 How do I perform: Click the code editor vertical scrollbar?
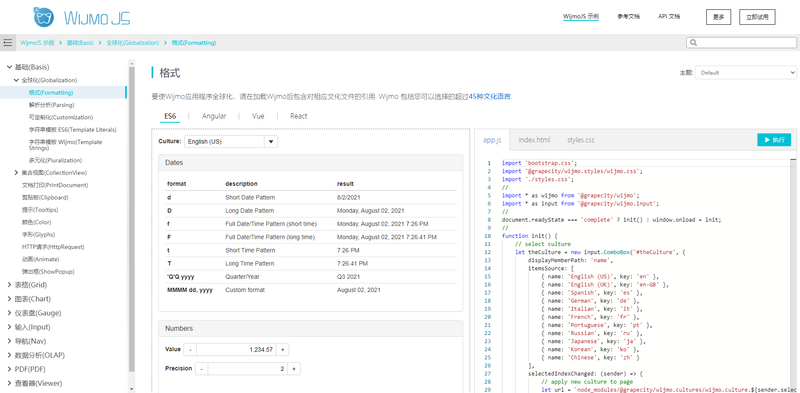[x=793, y=276]
